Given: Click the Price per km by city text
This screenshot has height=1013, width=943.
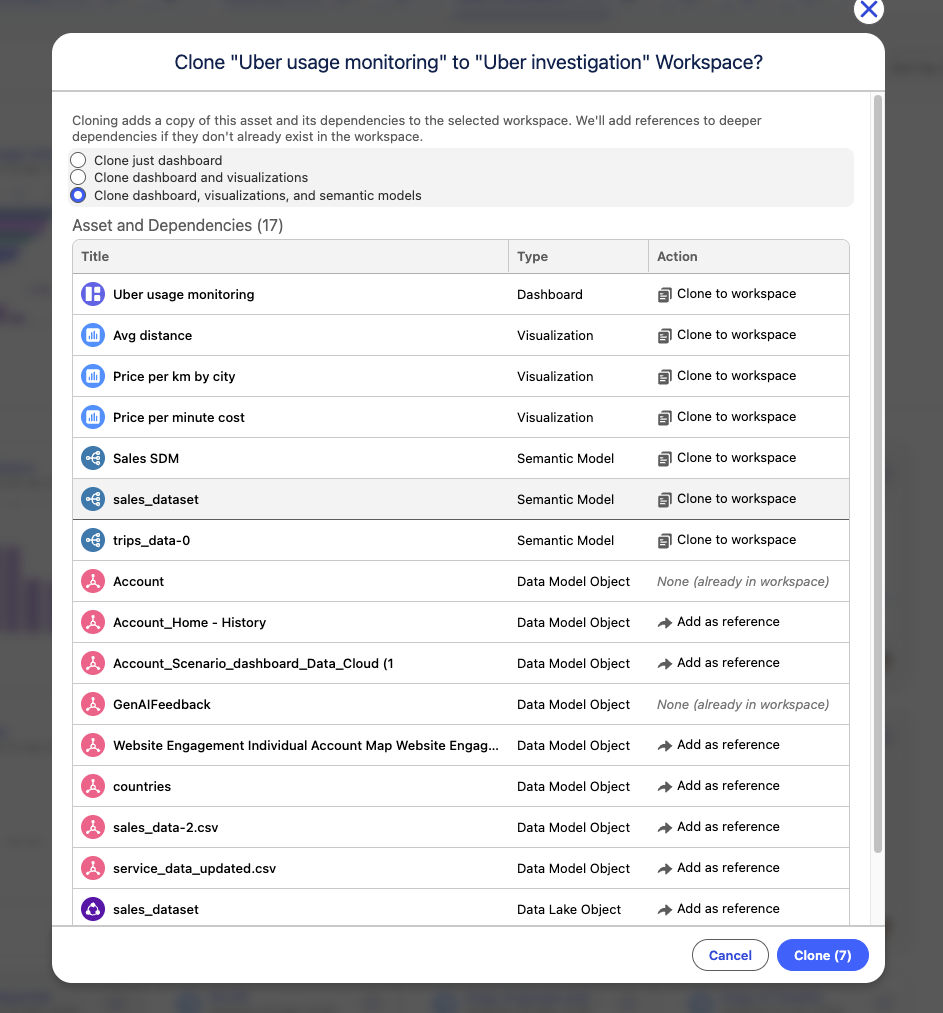Looking at the screenshot, I should (174, 377).
